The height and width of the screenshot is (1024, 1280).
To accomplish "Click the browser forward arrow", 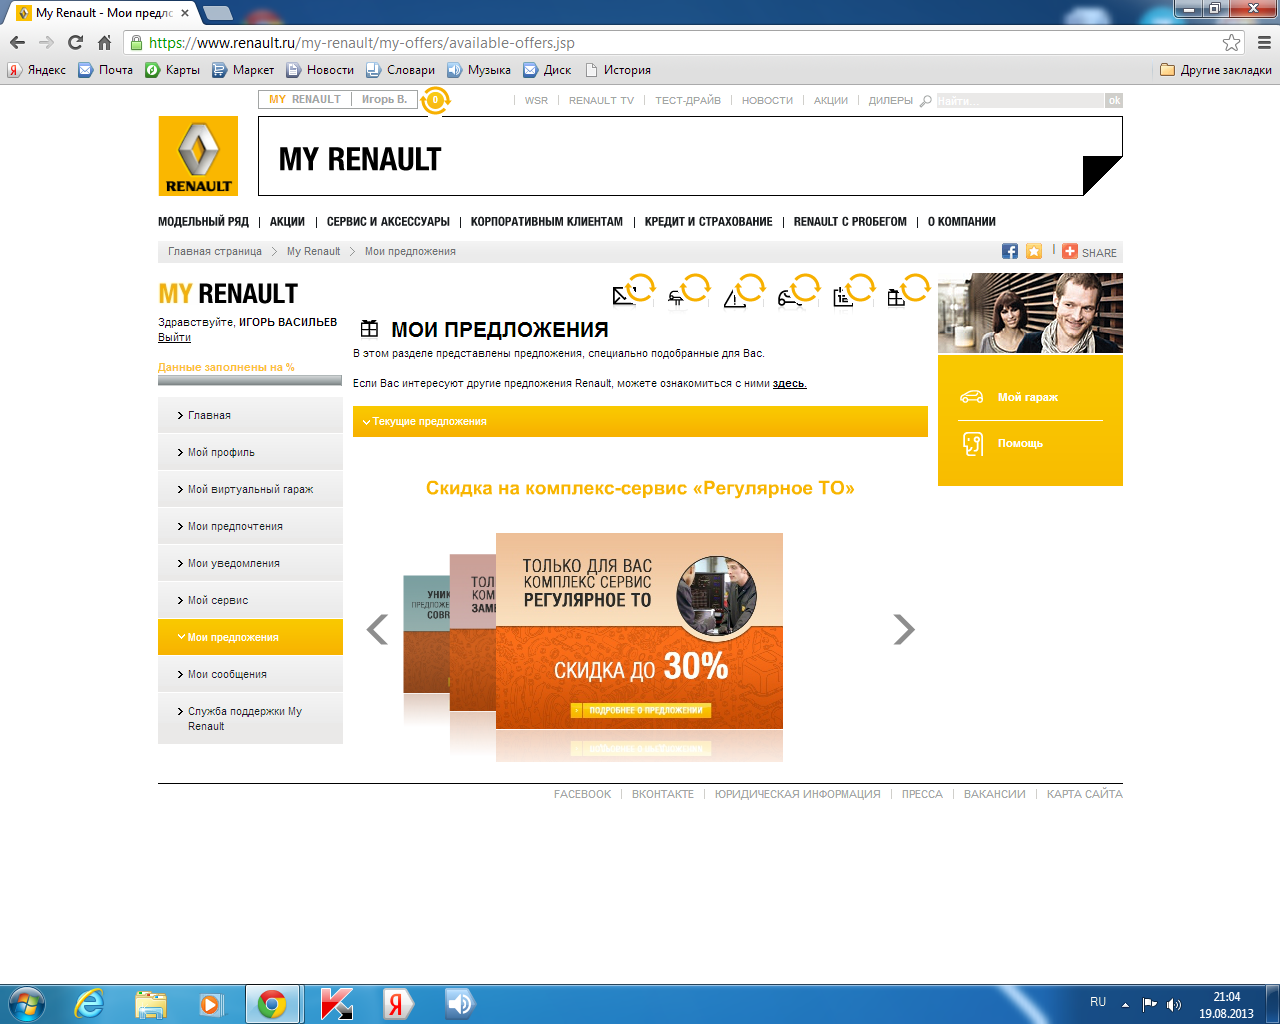I will [x=46, y=42].
